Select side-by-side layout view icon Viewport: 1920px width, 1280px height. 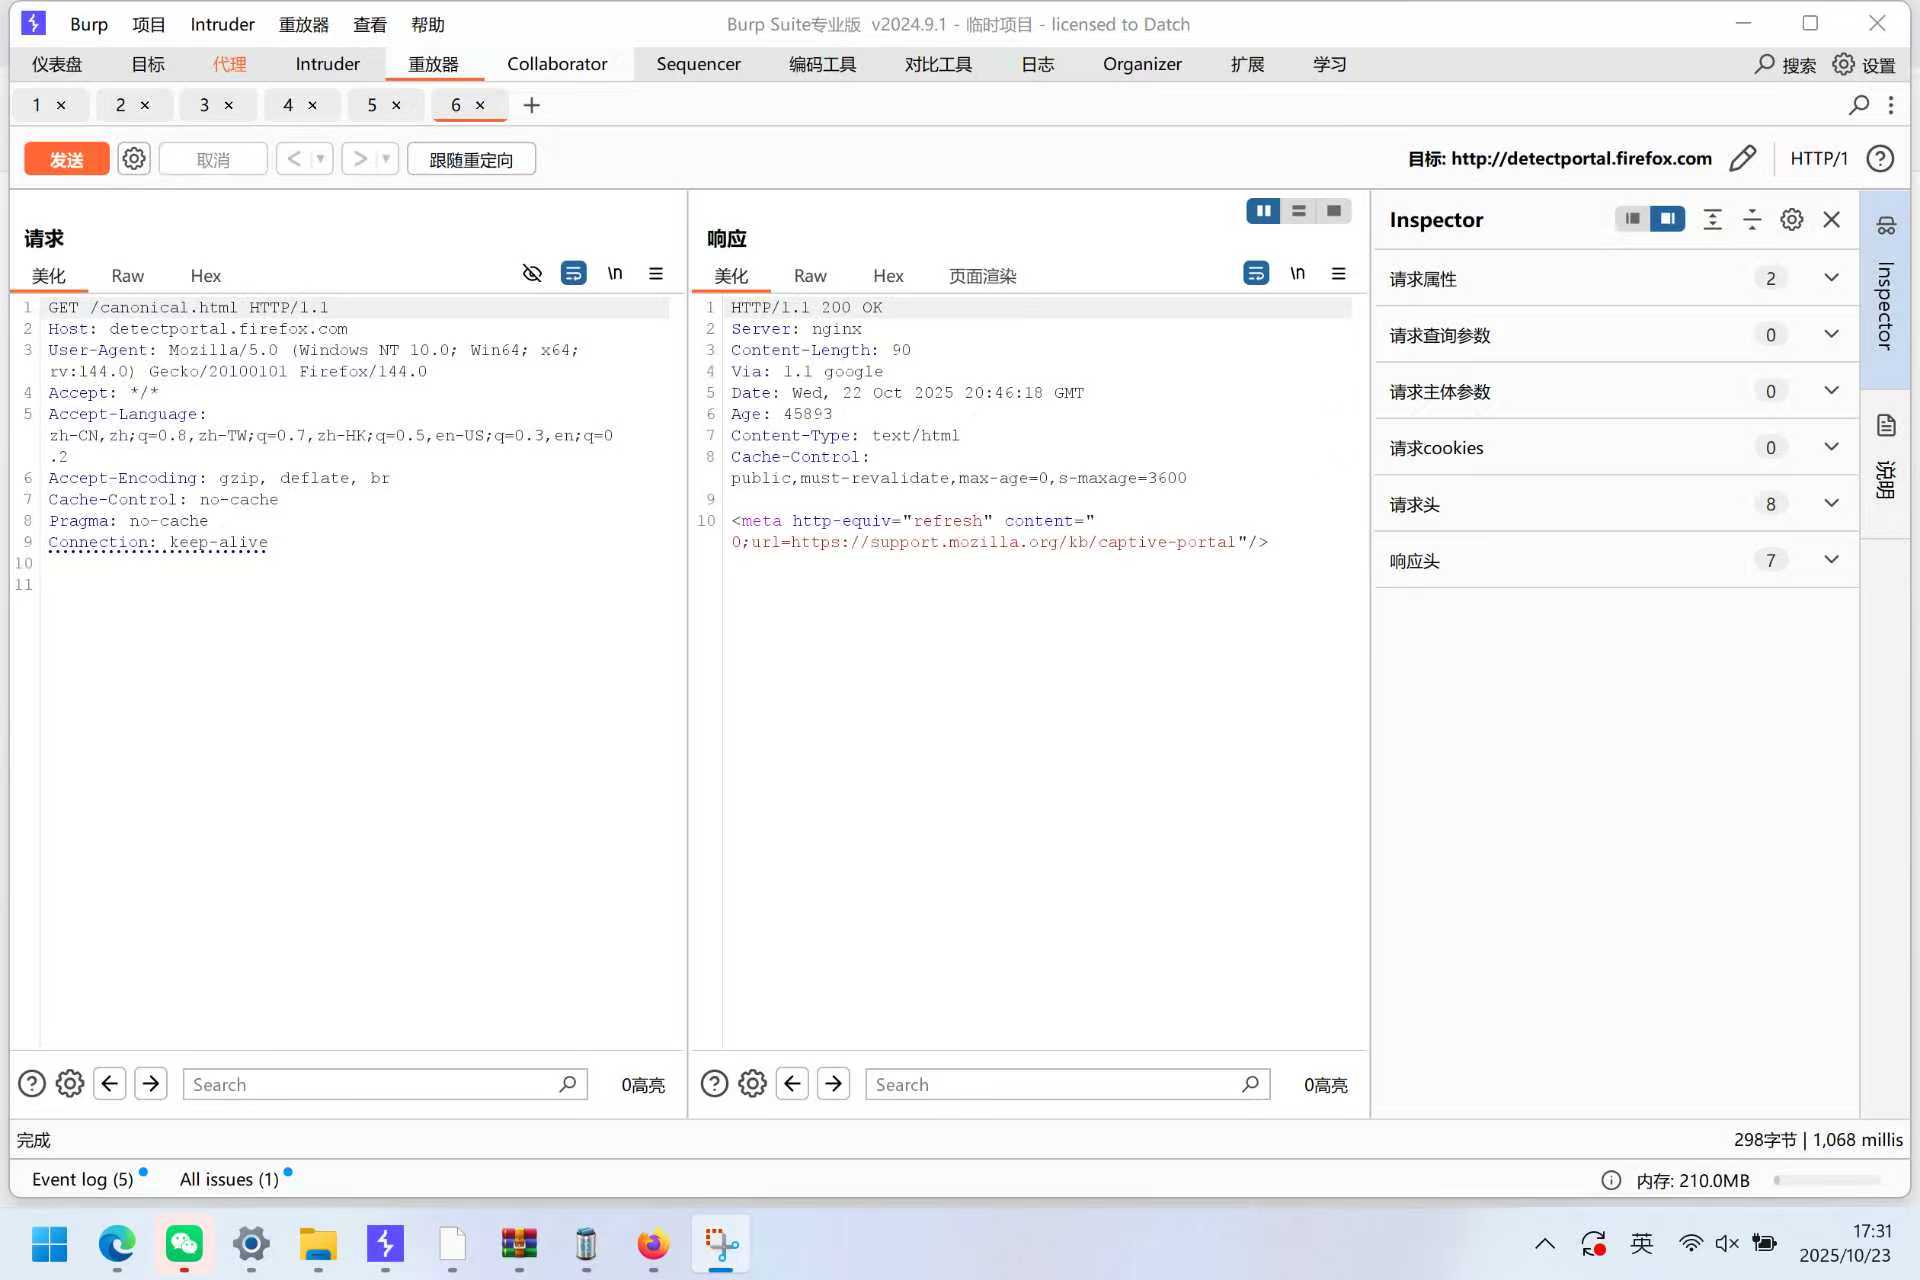1263,211
